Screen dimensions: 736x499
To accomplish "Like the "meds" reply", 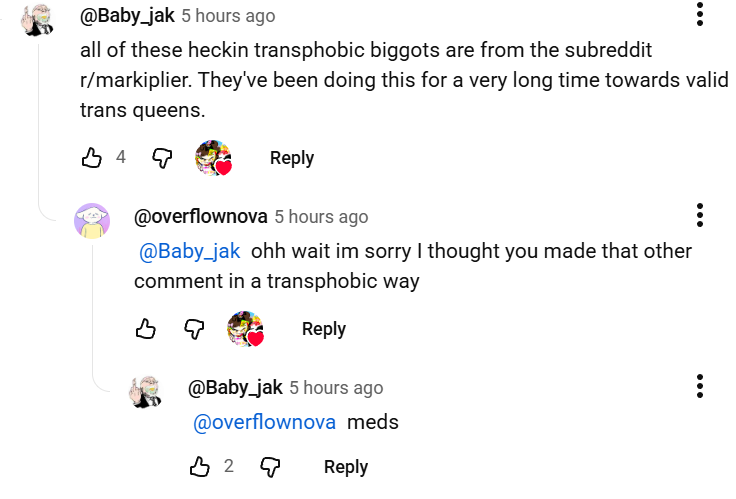I will 200,466.
